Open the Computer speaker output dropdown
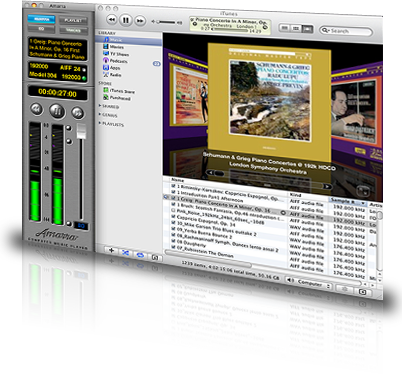This screenshot has height=374, width=402. point(309,283)
